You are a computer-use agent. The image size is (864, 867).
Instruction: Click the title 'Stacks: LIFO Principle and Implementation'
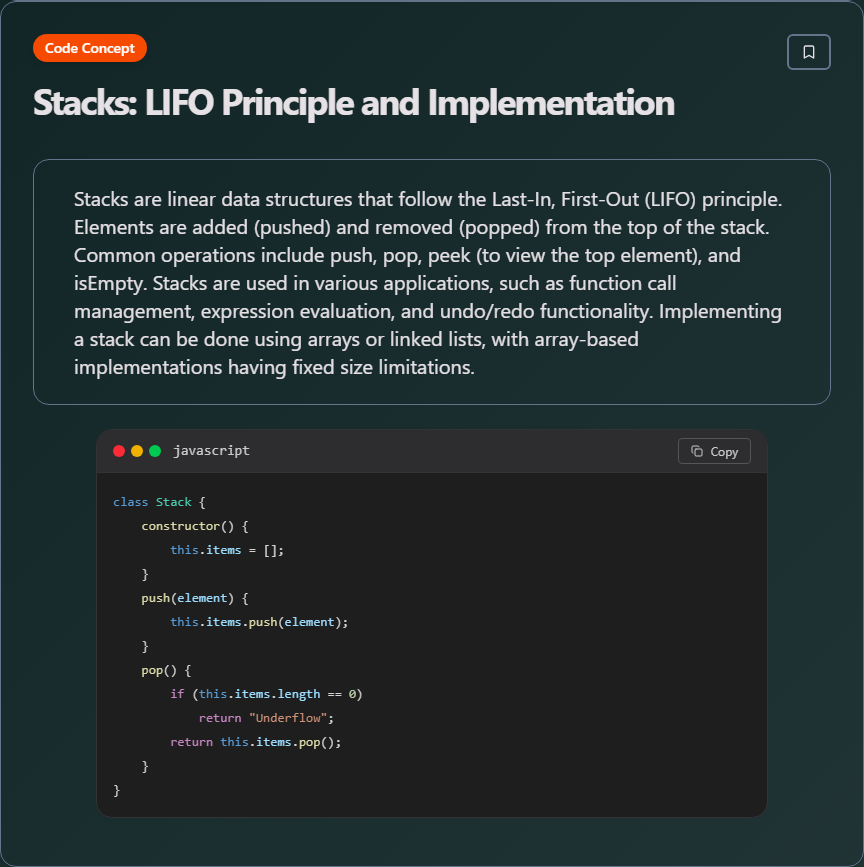[x=354, y=103]
